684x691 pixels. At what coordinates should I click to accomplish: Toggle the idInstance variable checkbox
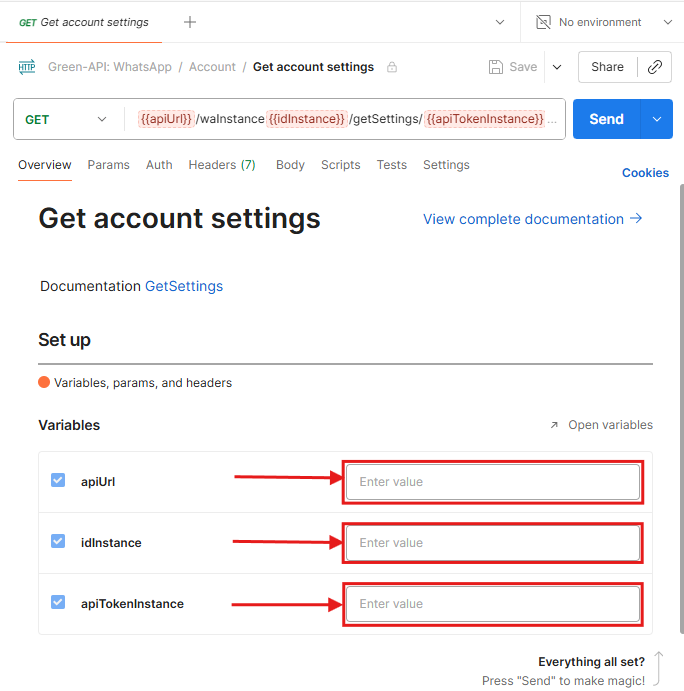tap(58, 542)
